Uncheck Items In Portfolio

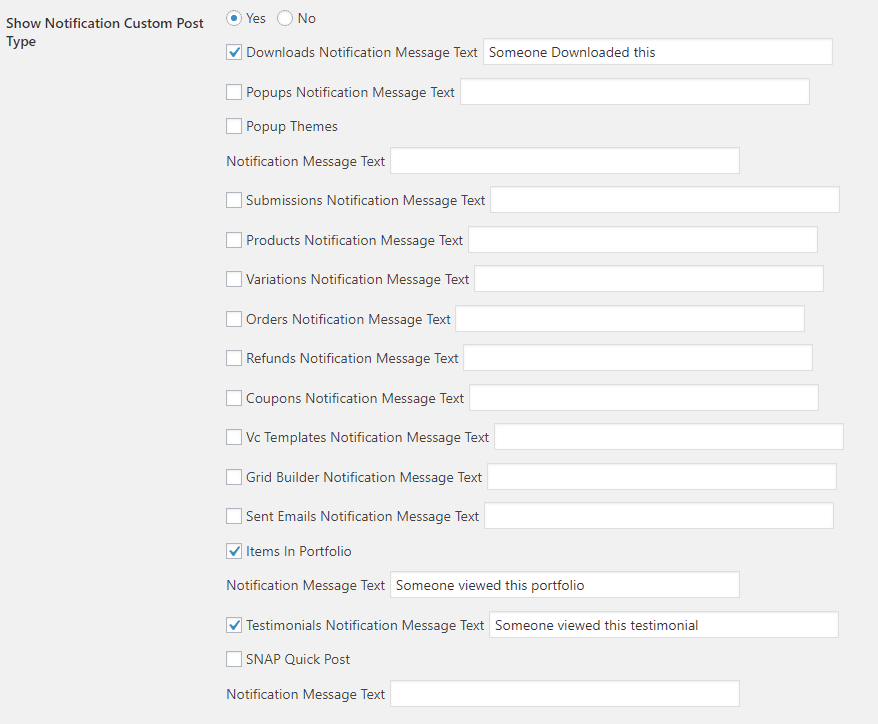(x=234, y=551)
